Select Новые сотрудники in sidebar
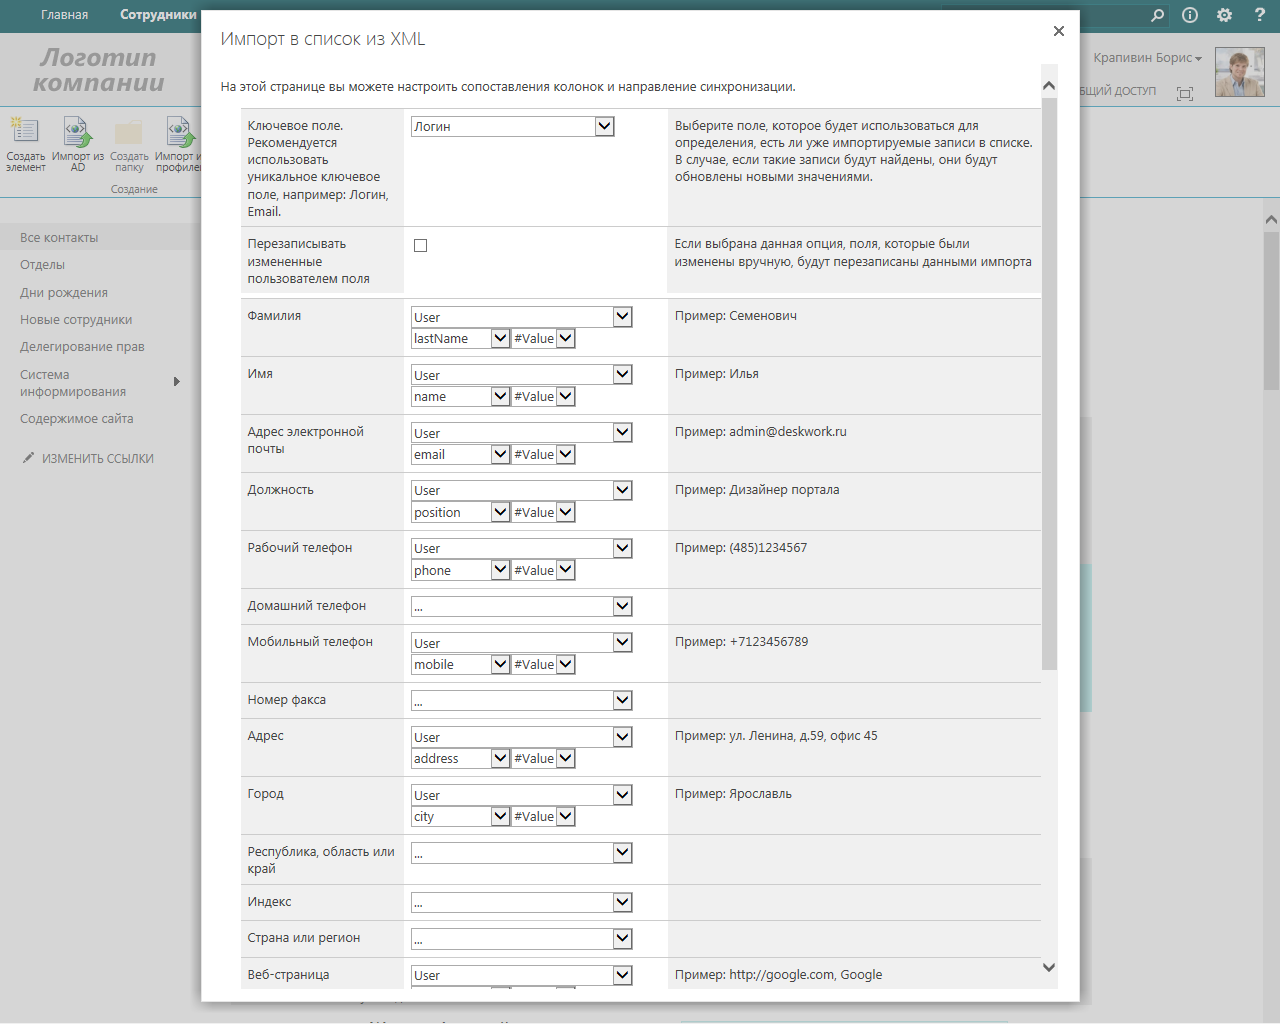Image resolution: width=1280 pixels, height=1024 pixels. pos(76,320)
